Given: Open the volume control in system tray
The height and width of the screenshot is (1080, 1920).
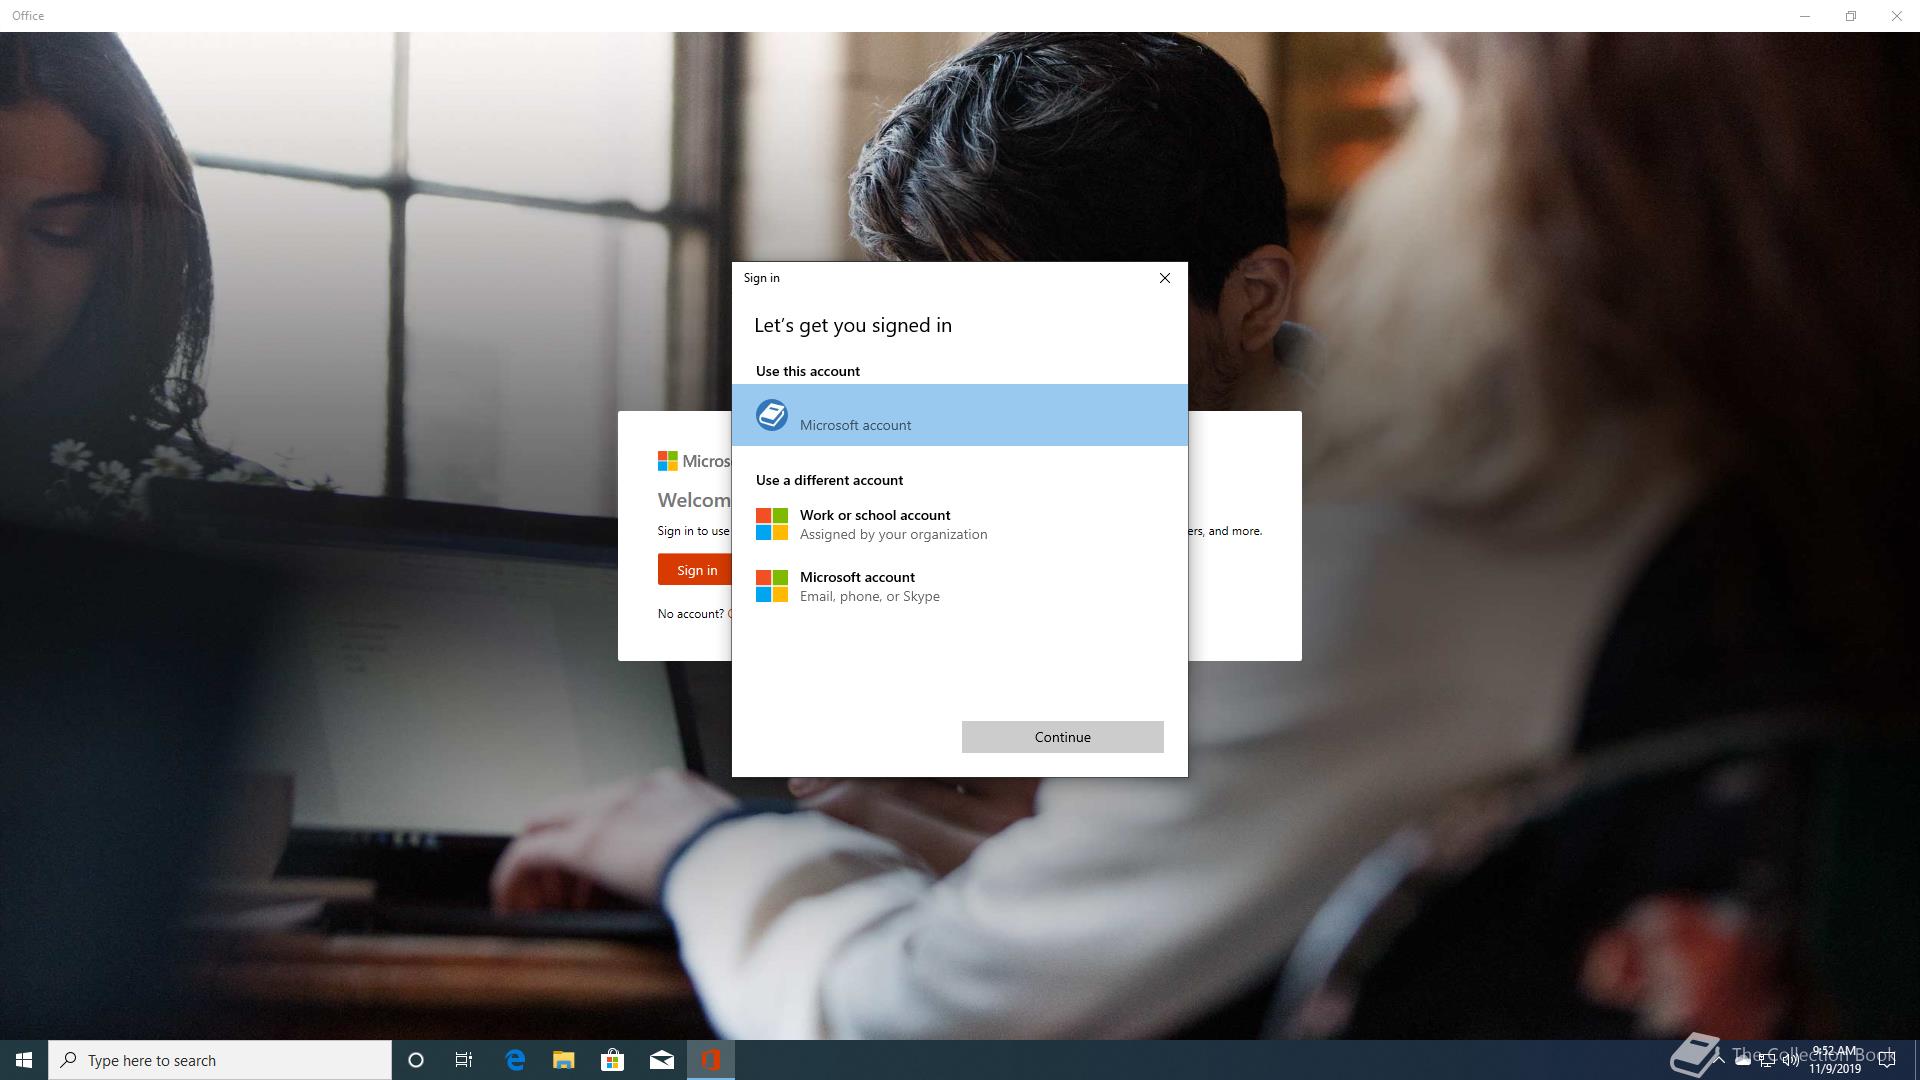Looking at the screenshot, I should coord(1790,1060).
